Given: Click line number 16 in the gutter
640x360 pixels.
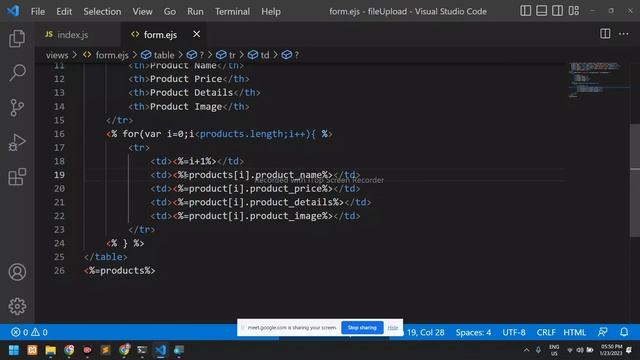Looking at the screenshot, I should point(59,134).
